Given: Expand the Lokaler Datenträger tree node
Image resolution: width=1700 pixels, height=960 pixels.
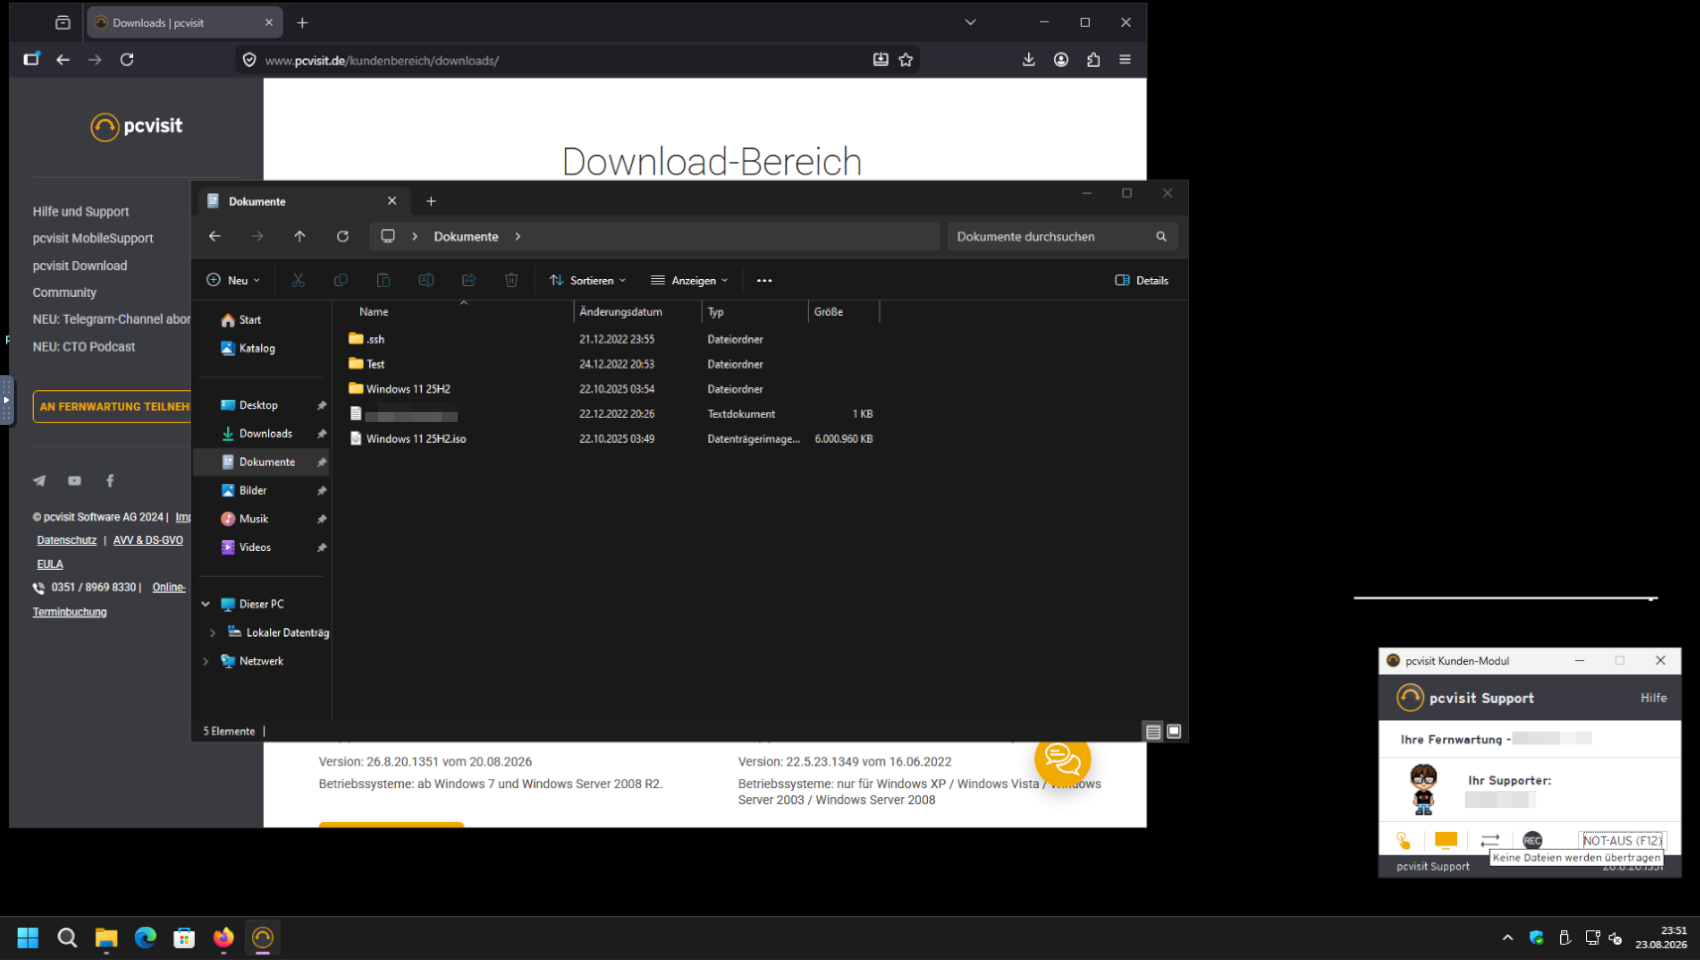Looking at the screenshot, I should pyautogui.click(x=212, y=633).
